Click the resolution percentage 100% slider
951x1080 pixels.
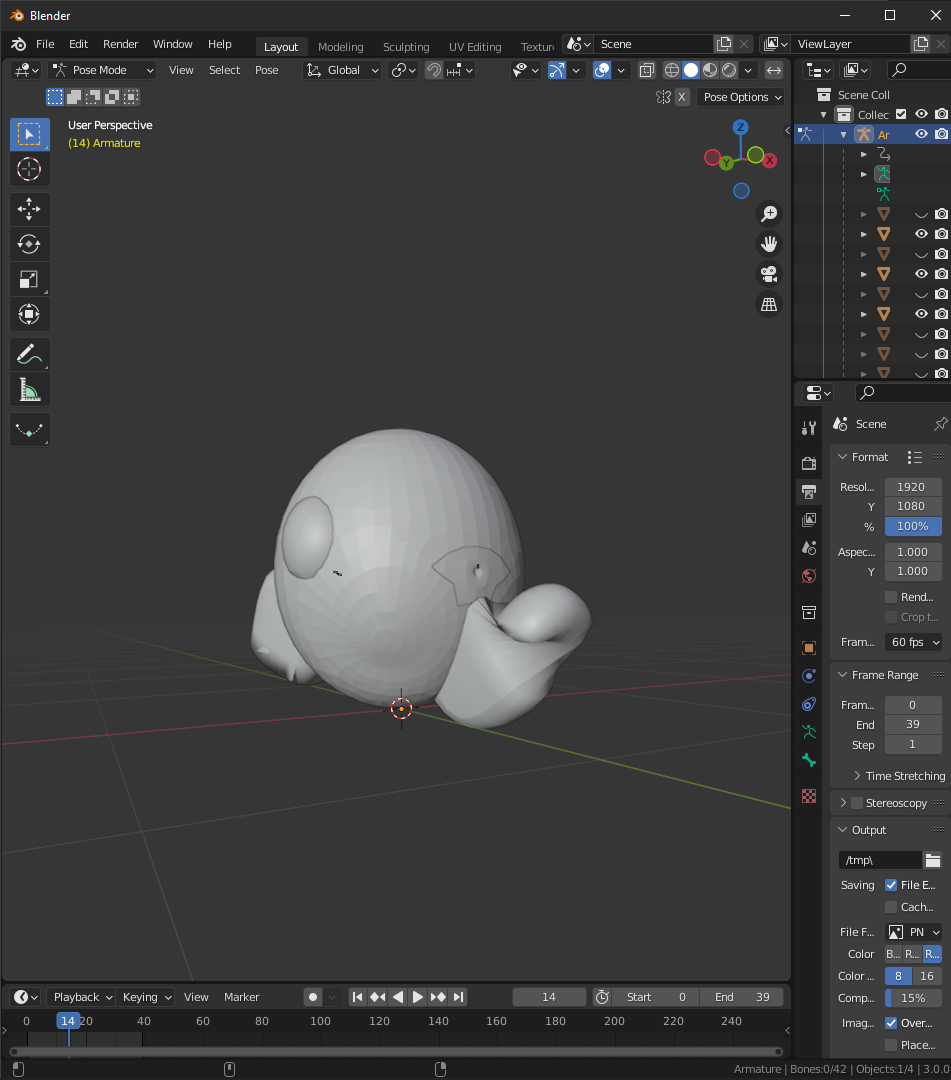pos(913,526)
